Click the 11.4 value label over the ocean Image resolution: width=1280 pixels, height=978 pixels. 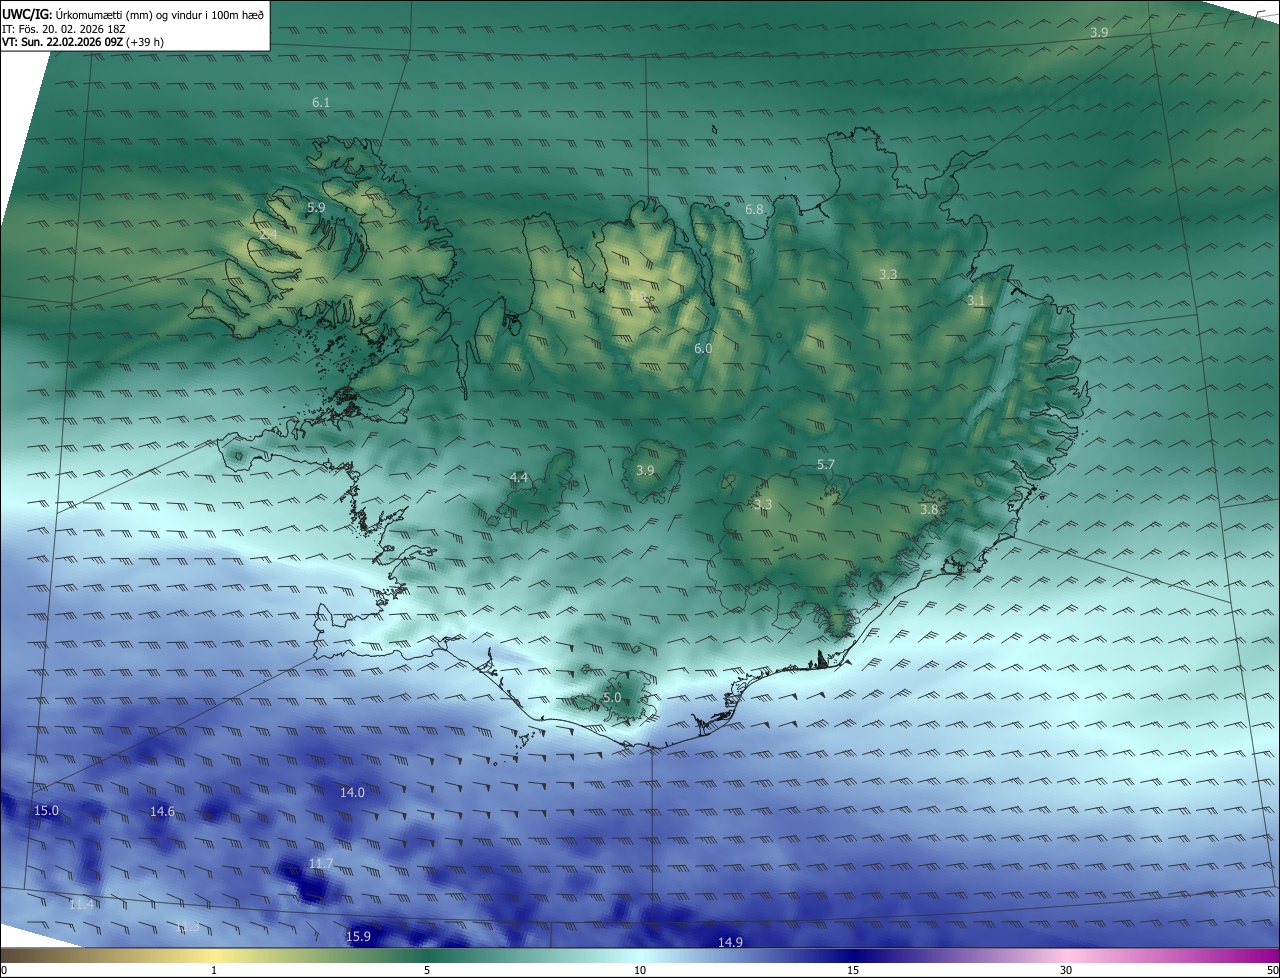click(x=81, y=905)
